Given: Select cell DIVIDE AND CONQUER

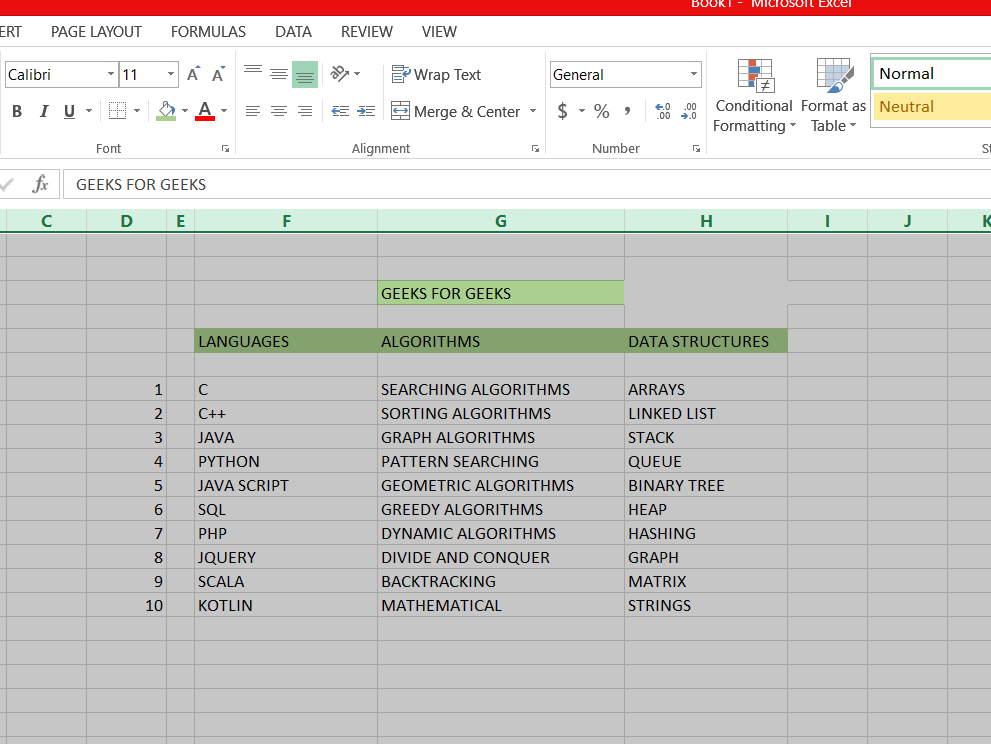Looking at the screenshot, I should click(x=501, y=558).
